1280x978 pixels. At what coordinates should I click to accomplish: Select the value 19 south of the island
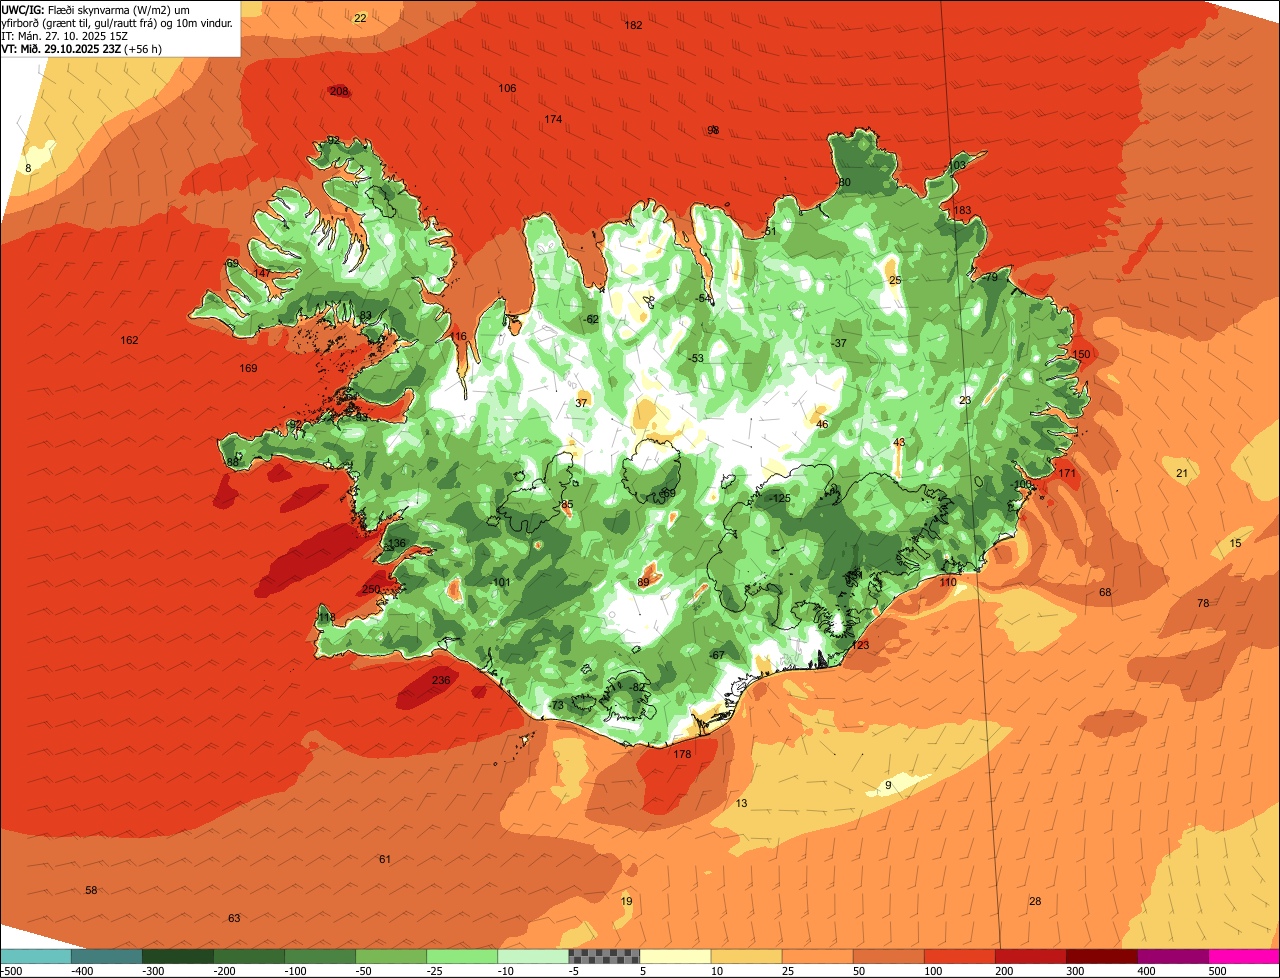(x=626, y=901)
